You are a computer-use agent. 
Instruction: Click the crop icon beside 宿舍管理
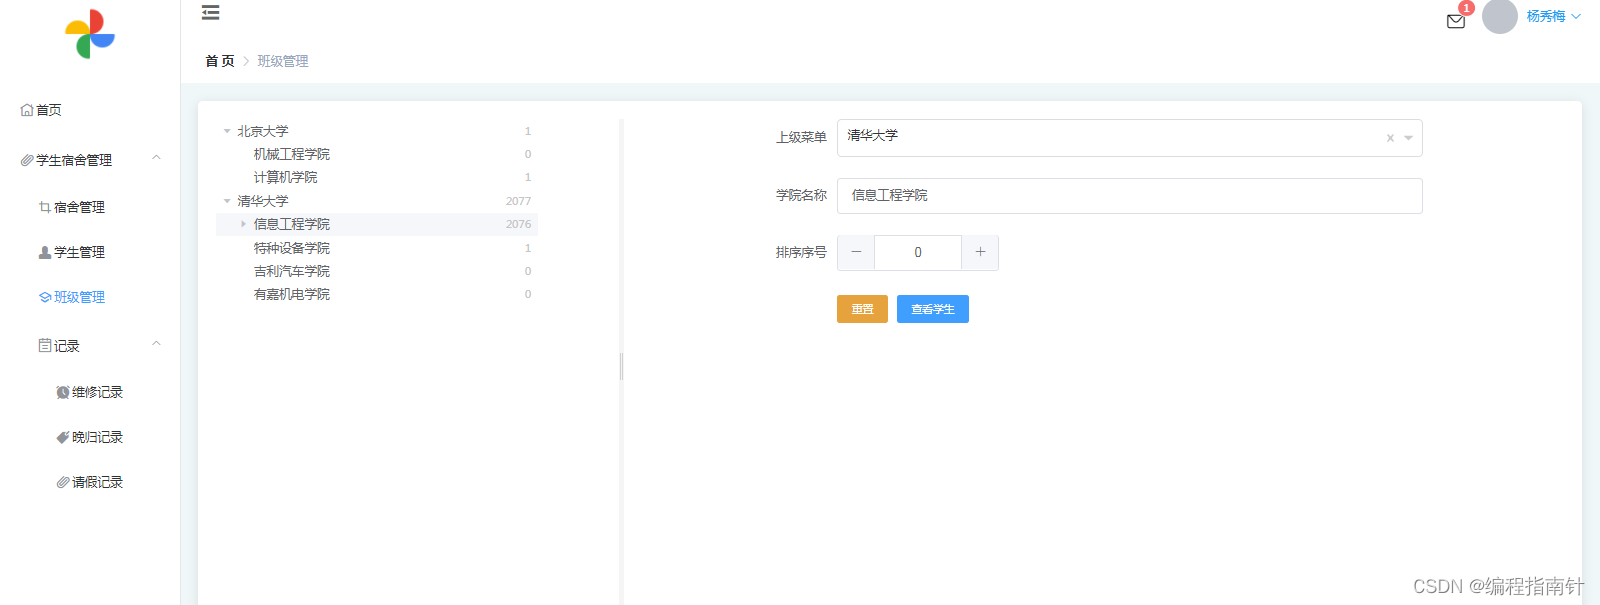45,207
